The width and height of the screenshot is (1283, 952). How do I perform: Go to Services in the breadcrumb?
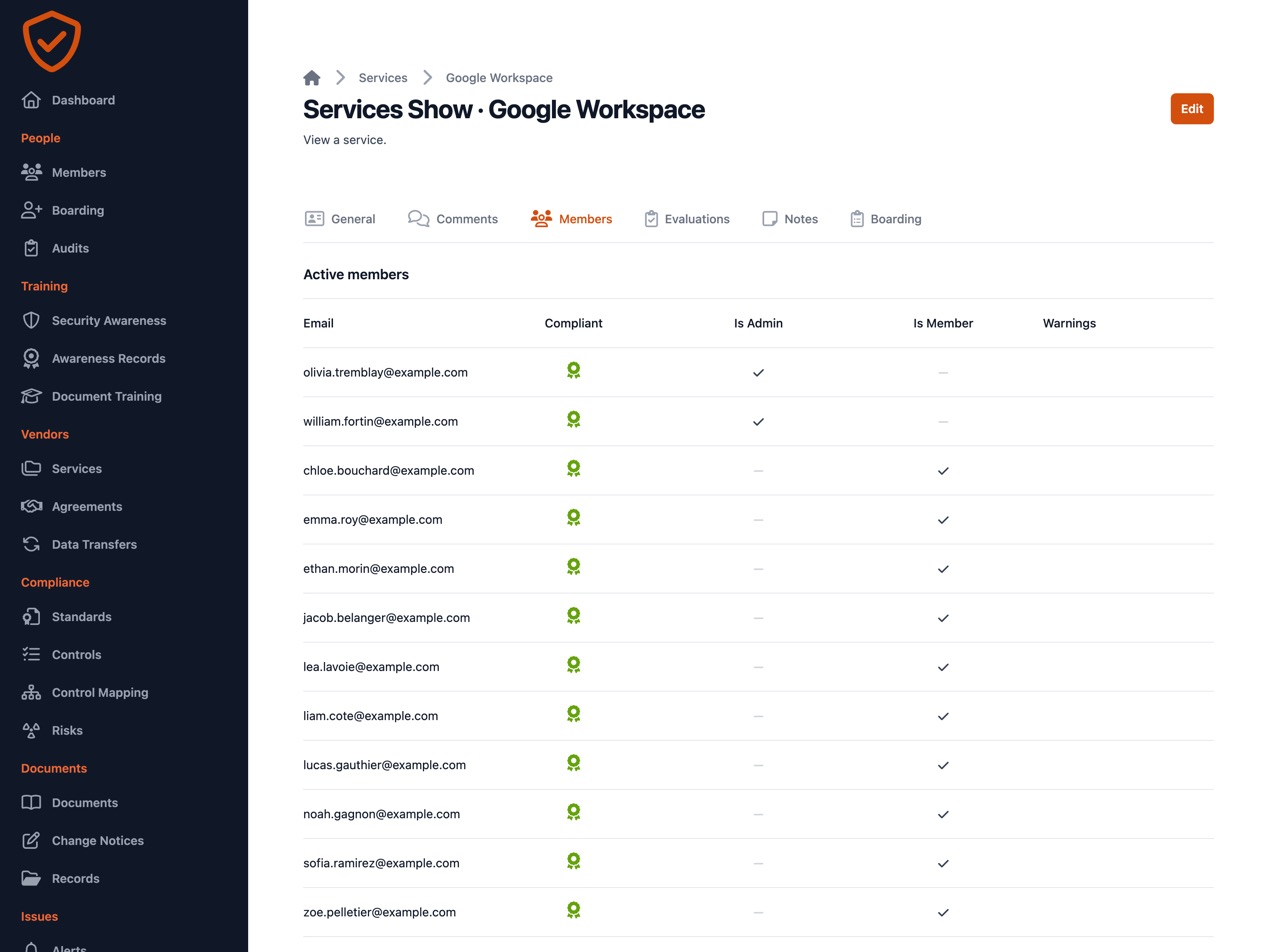[x=383, y=78]
